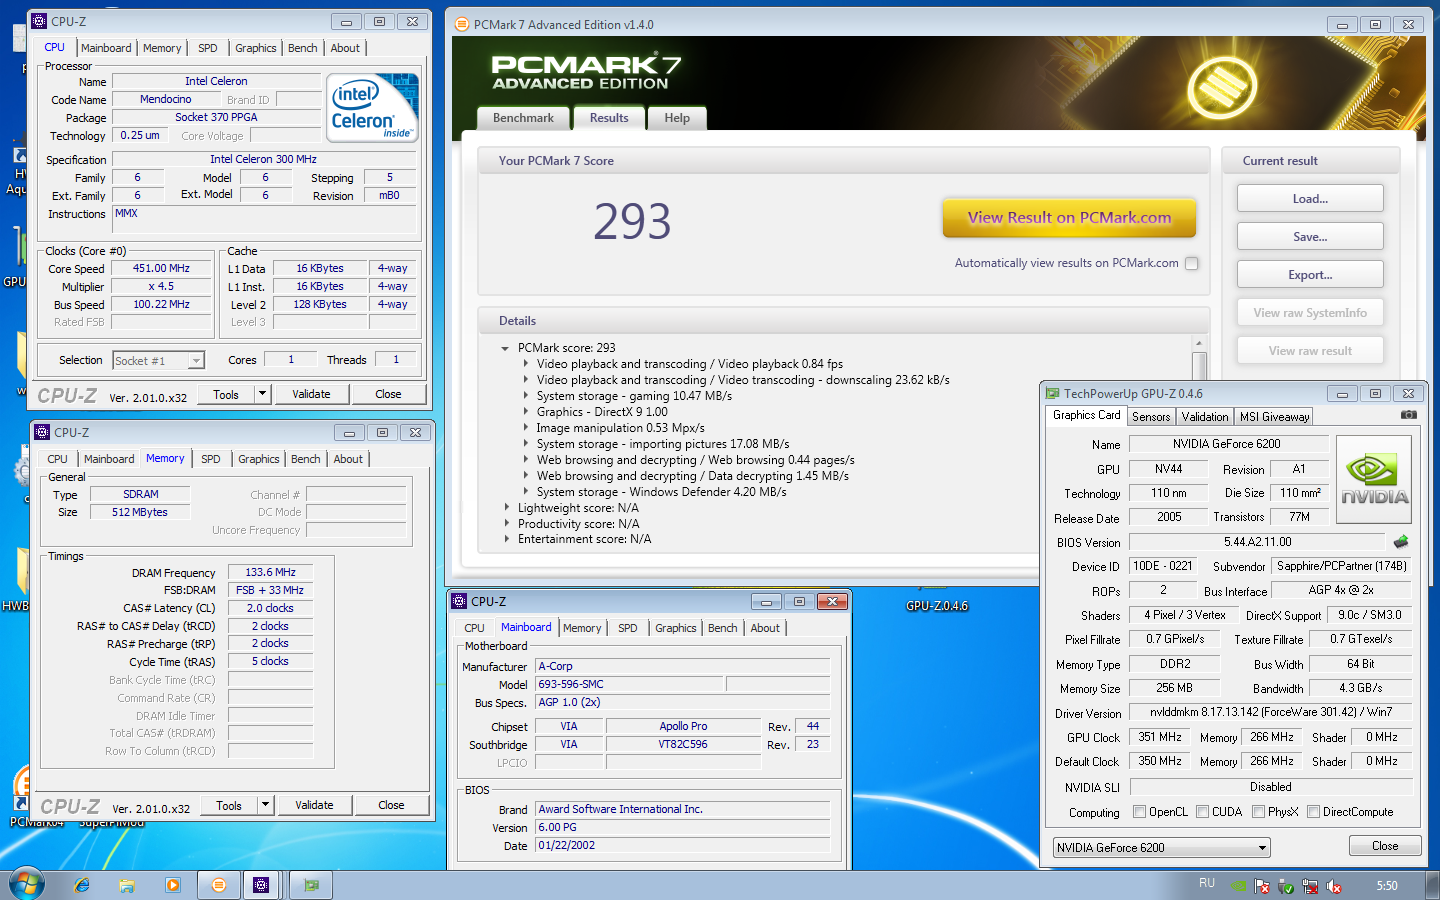1440x900 pixels.
Task: Click the safely remove hardware tray icon
Action: pyautogui.click(x=1286, y=886)
